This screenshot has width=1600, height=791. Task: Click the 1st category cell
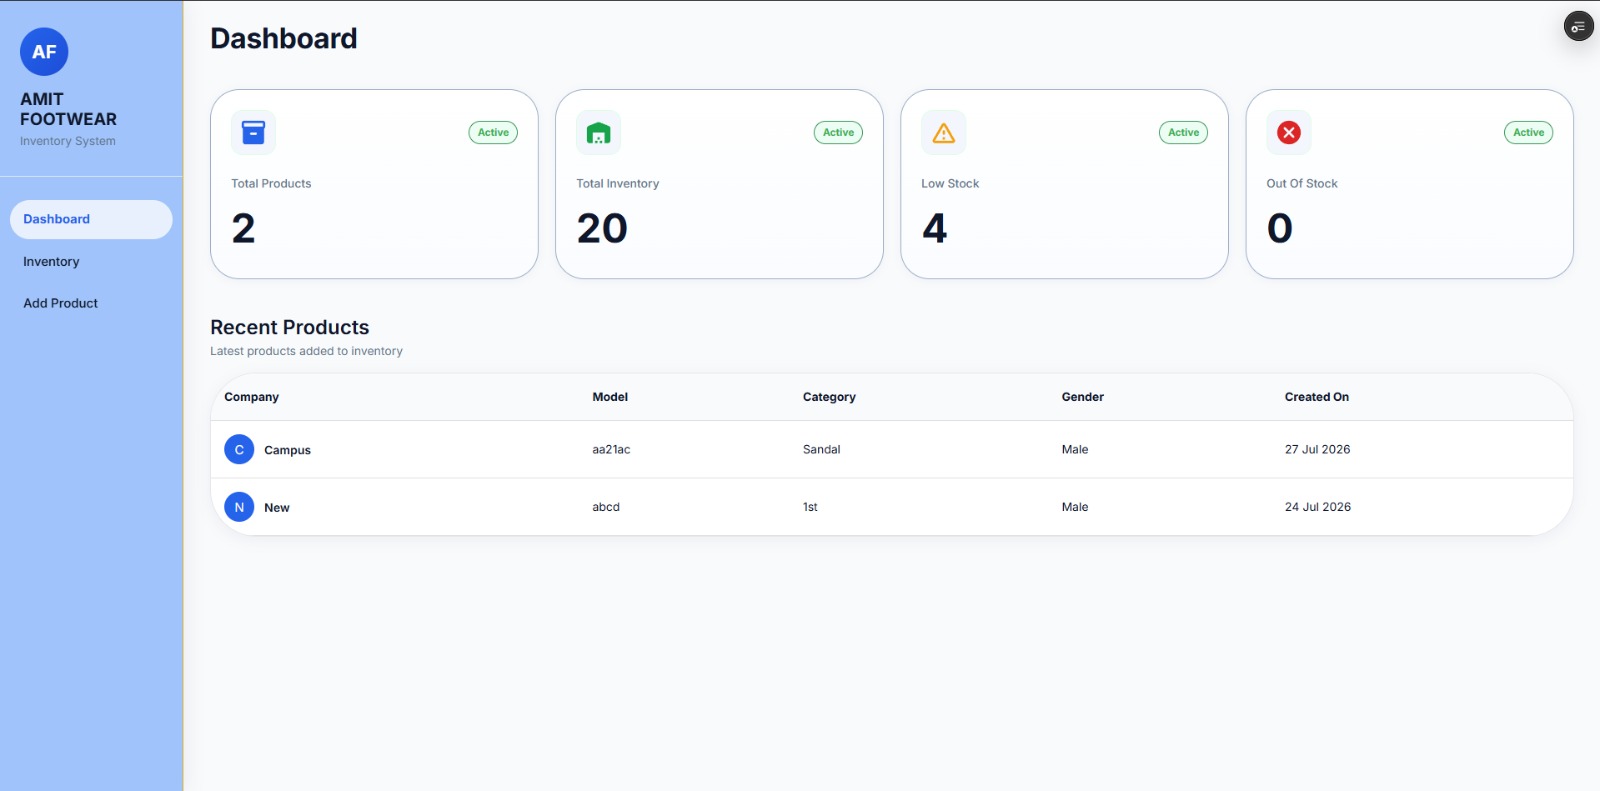[x=810, y=507]
